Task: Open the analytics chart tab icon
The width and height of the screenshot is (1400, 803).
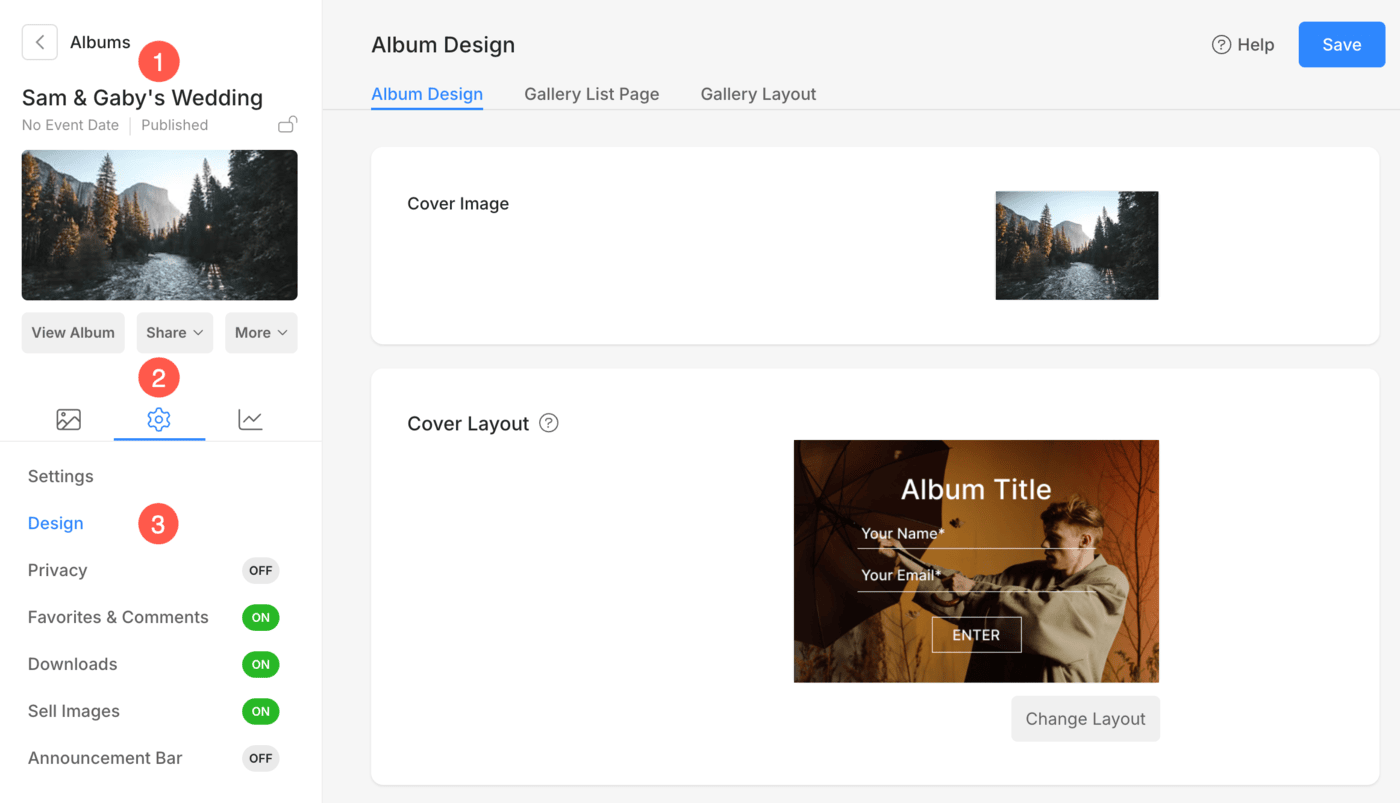Action: point(250,420)
